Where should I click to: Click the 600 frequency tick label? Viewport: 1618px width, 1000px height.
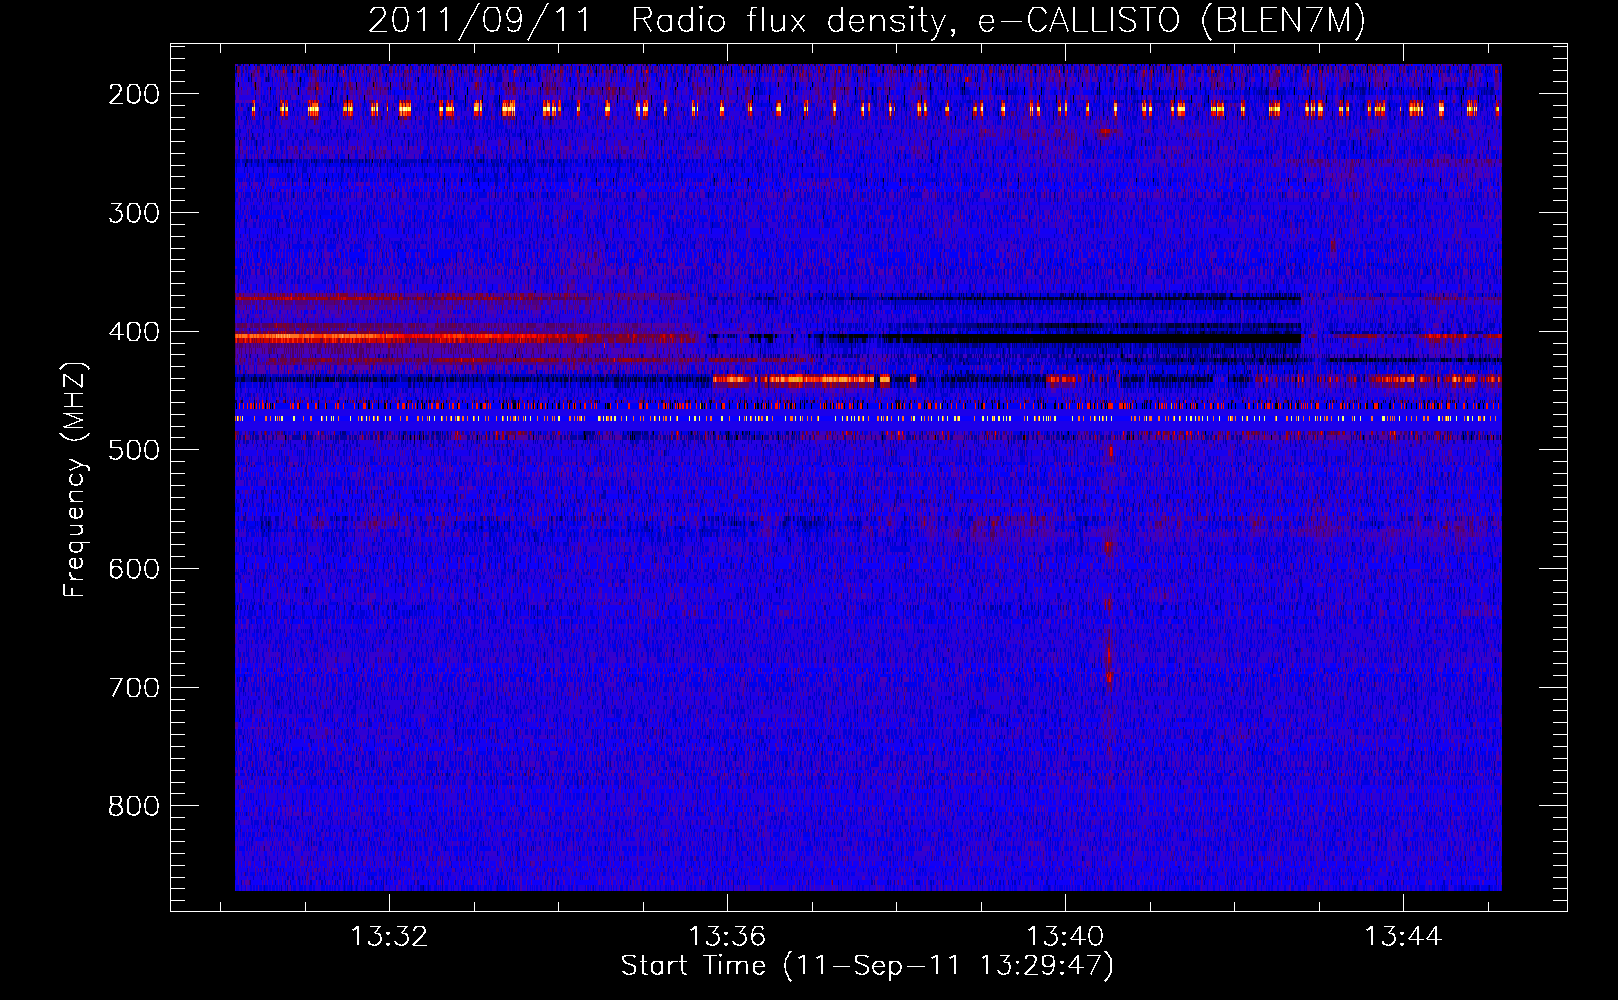(x=134, y=569)
